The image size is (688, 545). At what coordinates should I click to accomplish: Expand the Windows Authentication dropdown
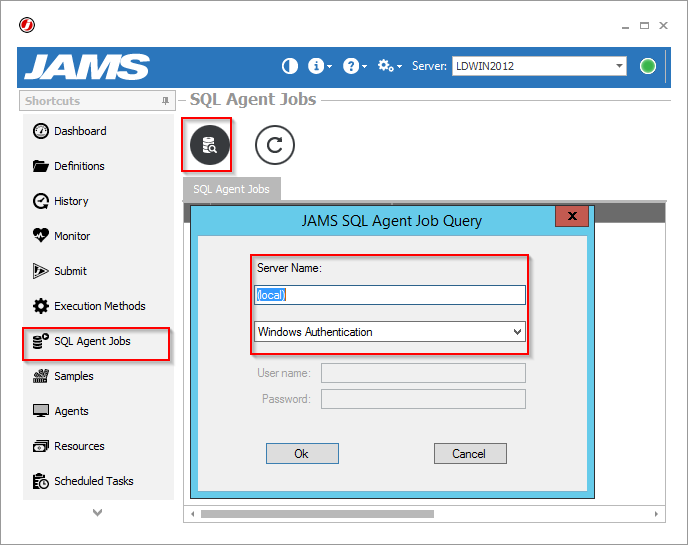point(517,332)
